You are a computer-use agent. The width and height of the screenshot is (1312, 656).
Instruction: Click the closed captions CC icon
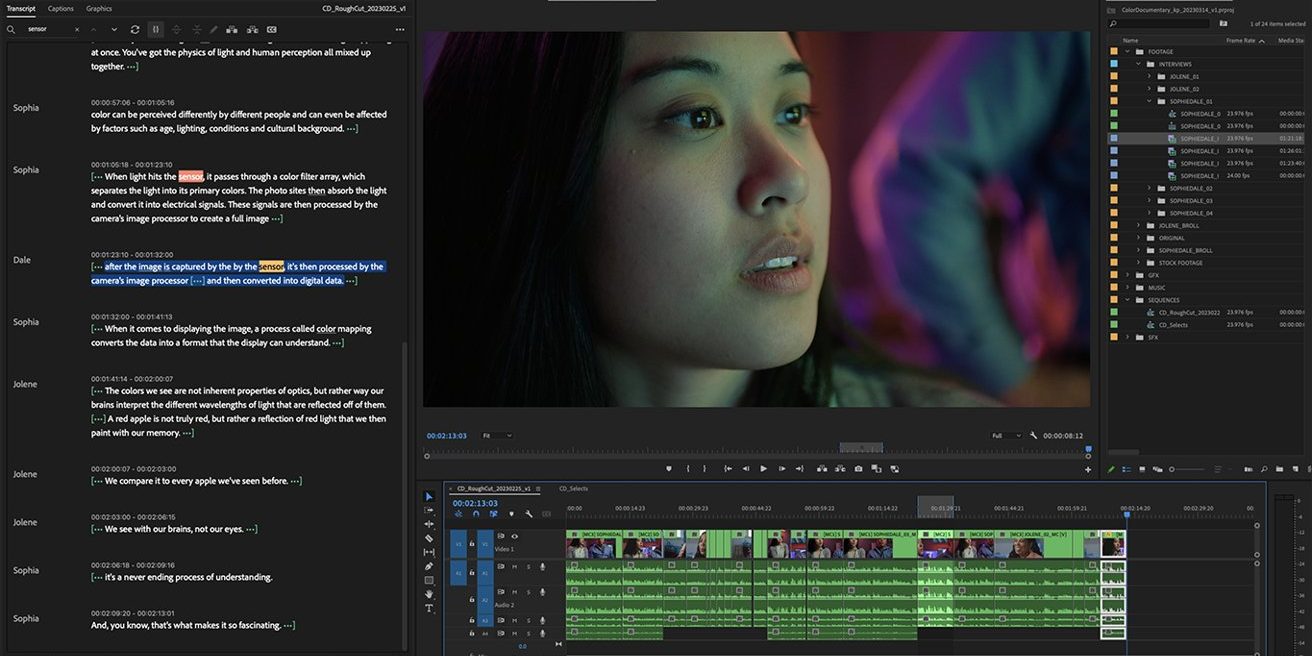272,30
